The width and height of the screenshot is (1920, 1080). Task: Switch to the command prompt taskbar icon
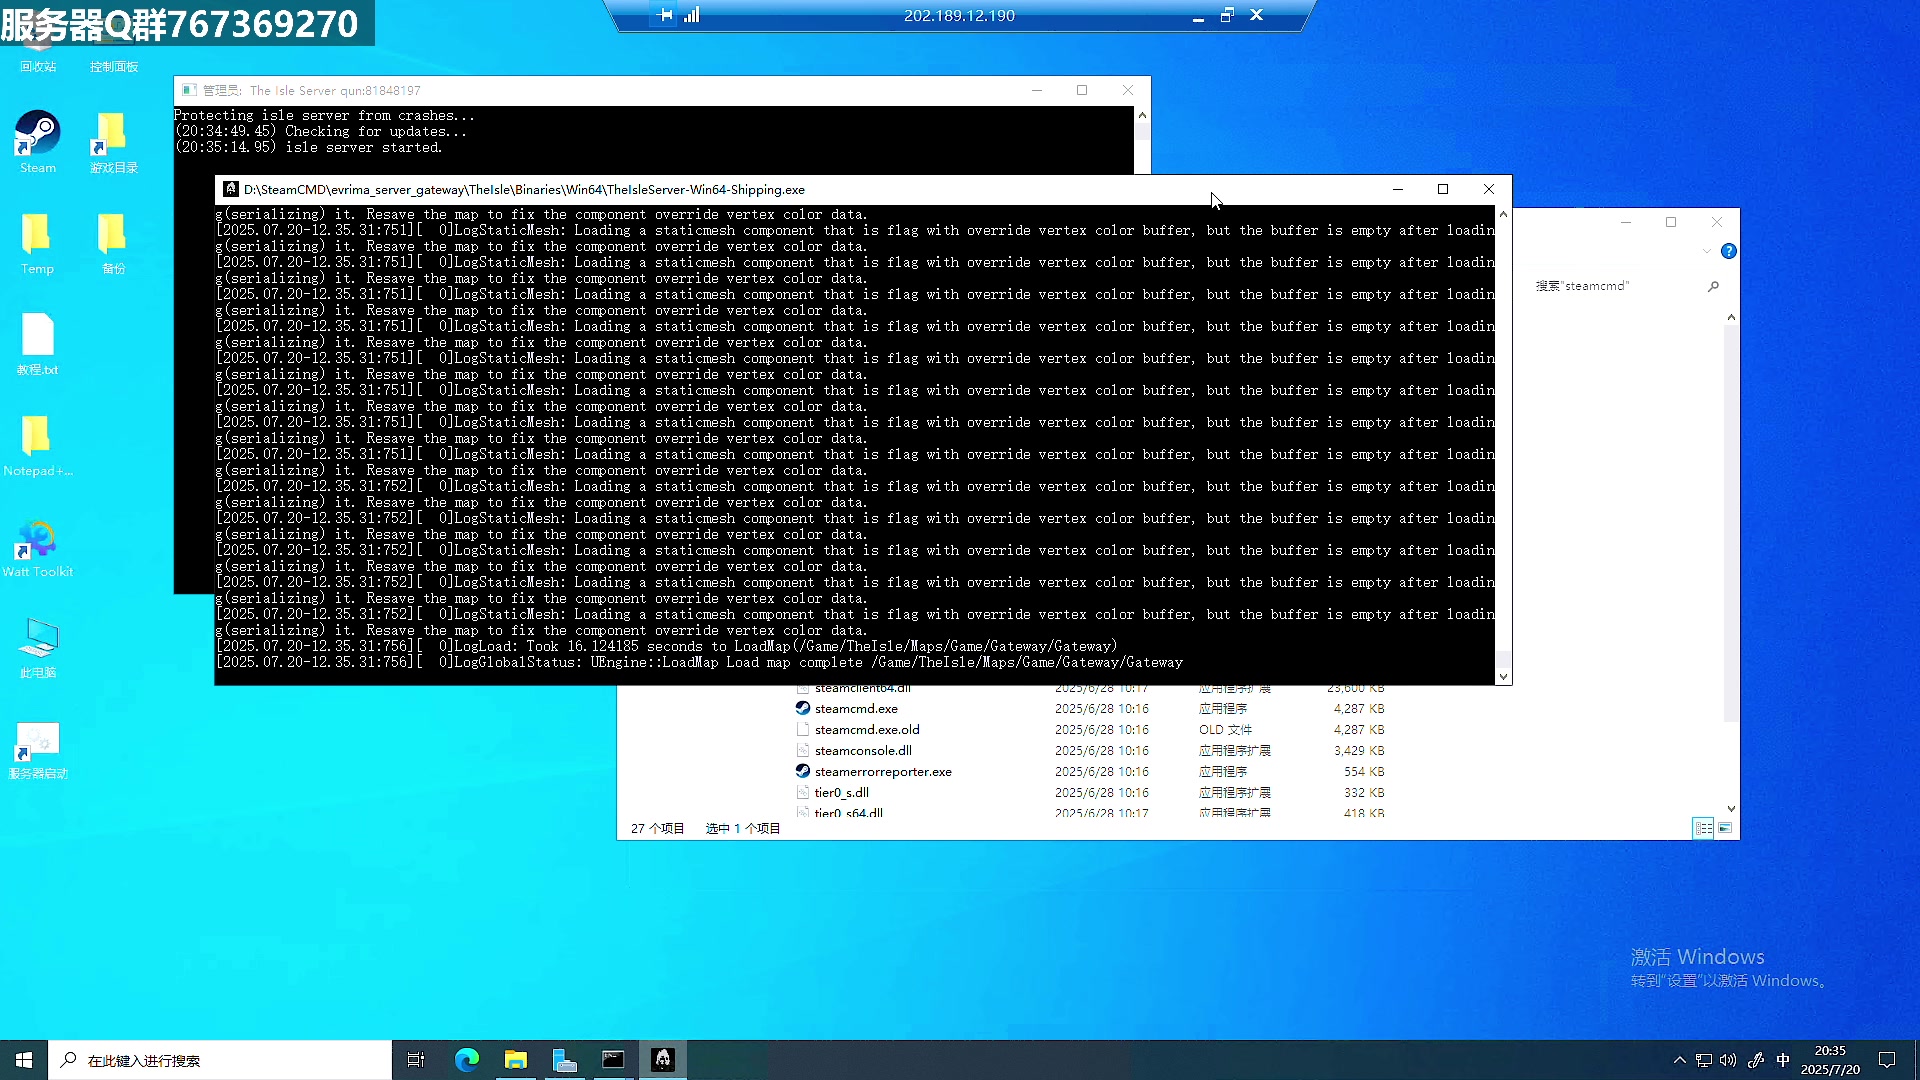613,1060
